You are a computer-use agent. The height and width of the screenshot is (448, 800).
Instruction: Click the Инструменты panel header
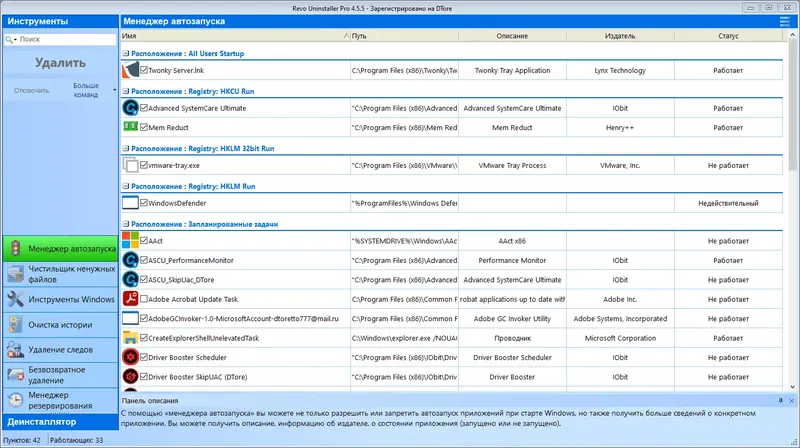tap(60, 21)
